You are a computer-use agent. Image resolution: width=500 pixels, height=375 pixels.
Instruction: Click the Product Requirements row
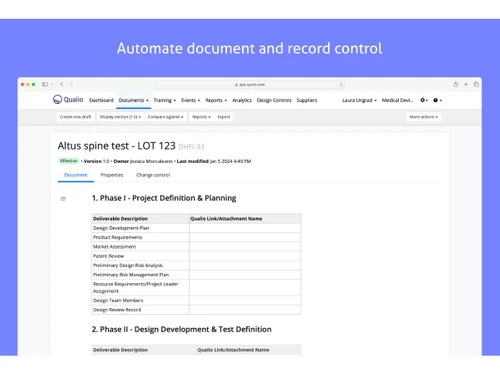(x=196, y=237)
